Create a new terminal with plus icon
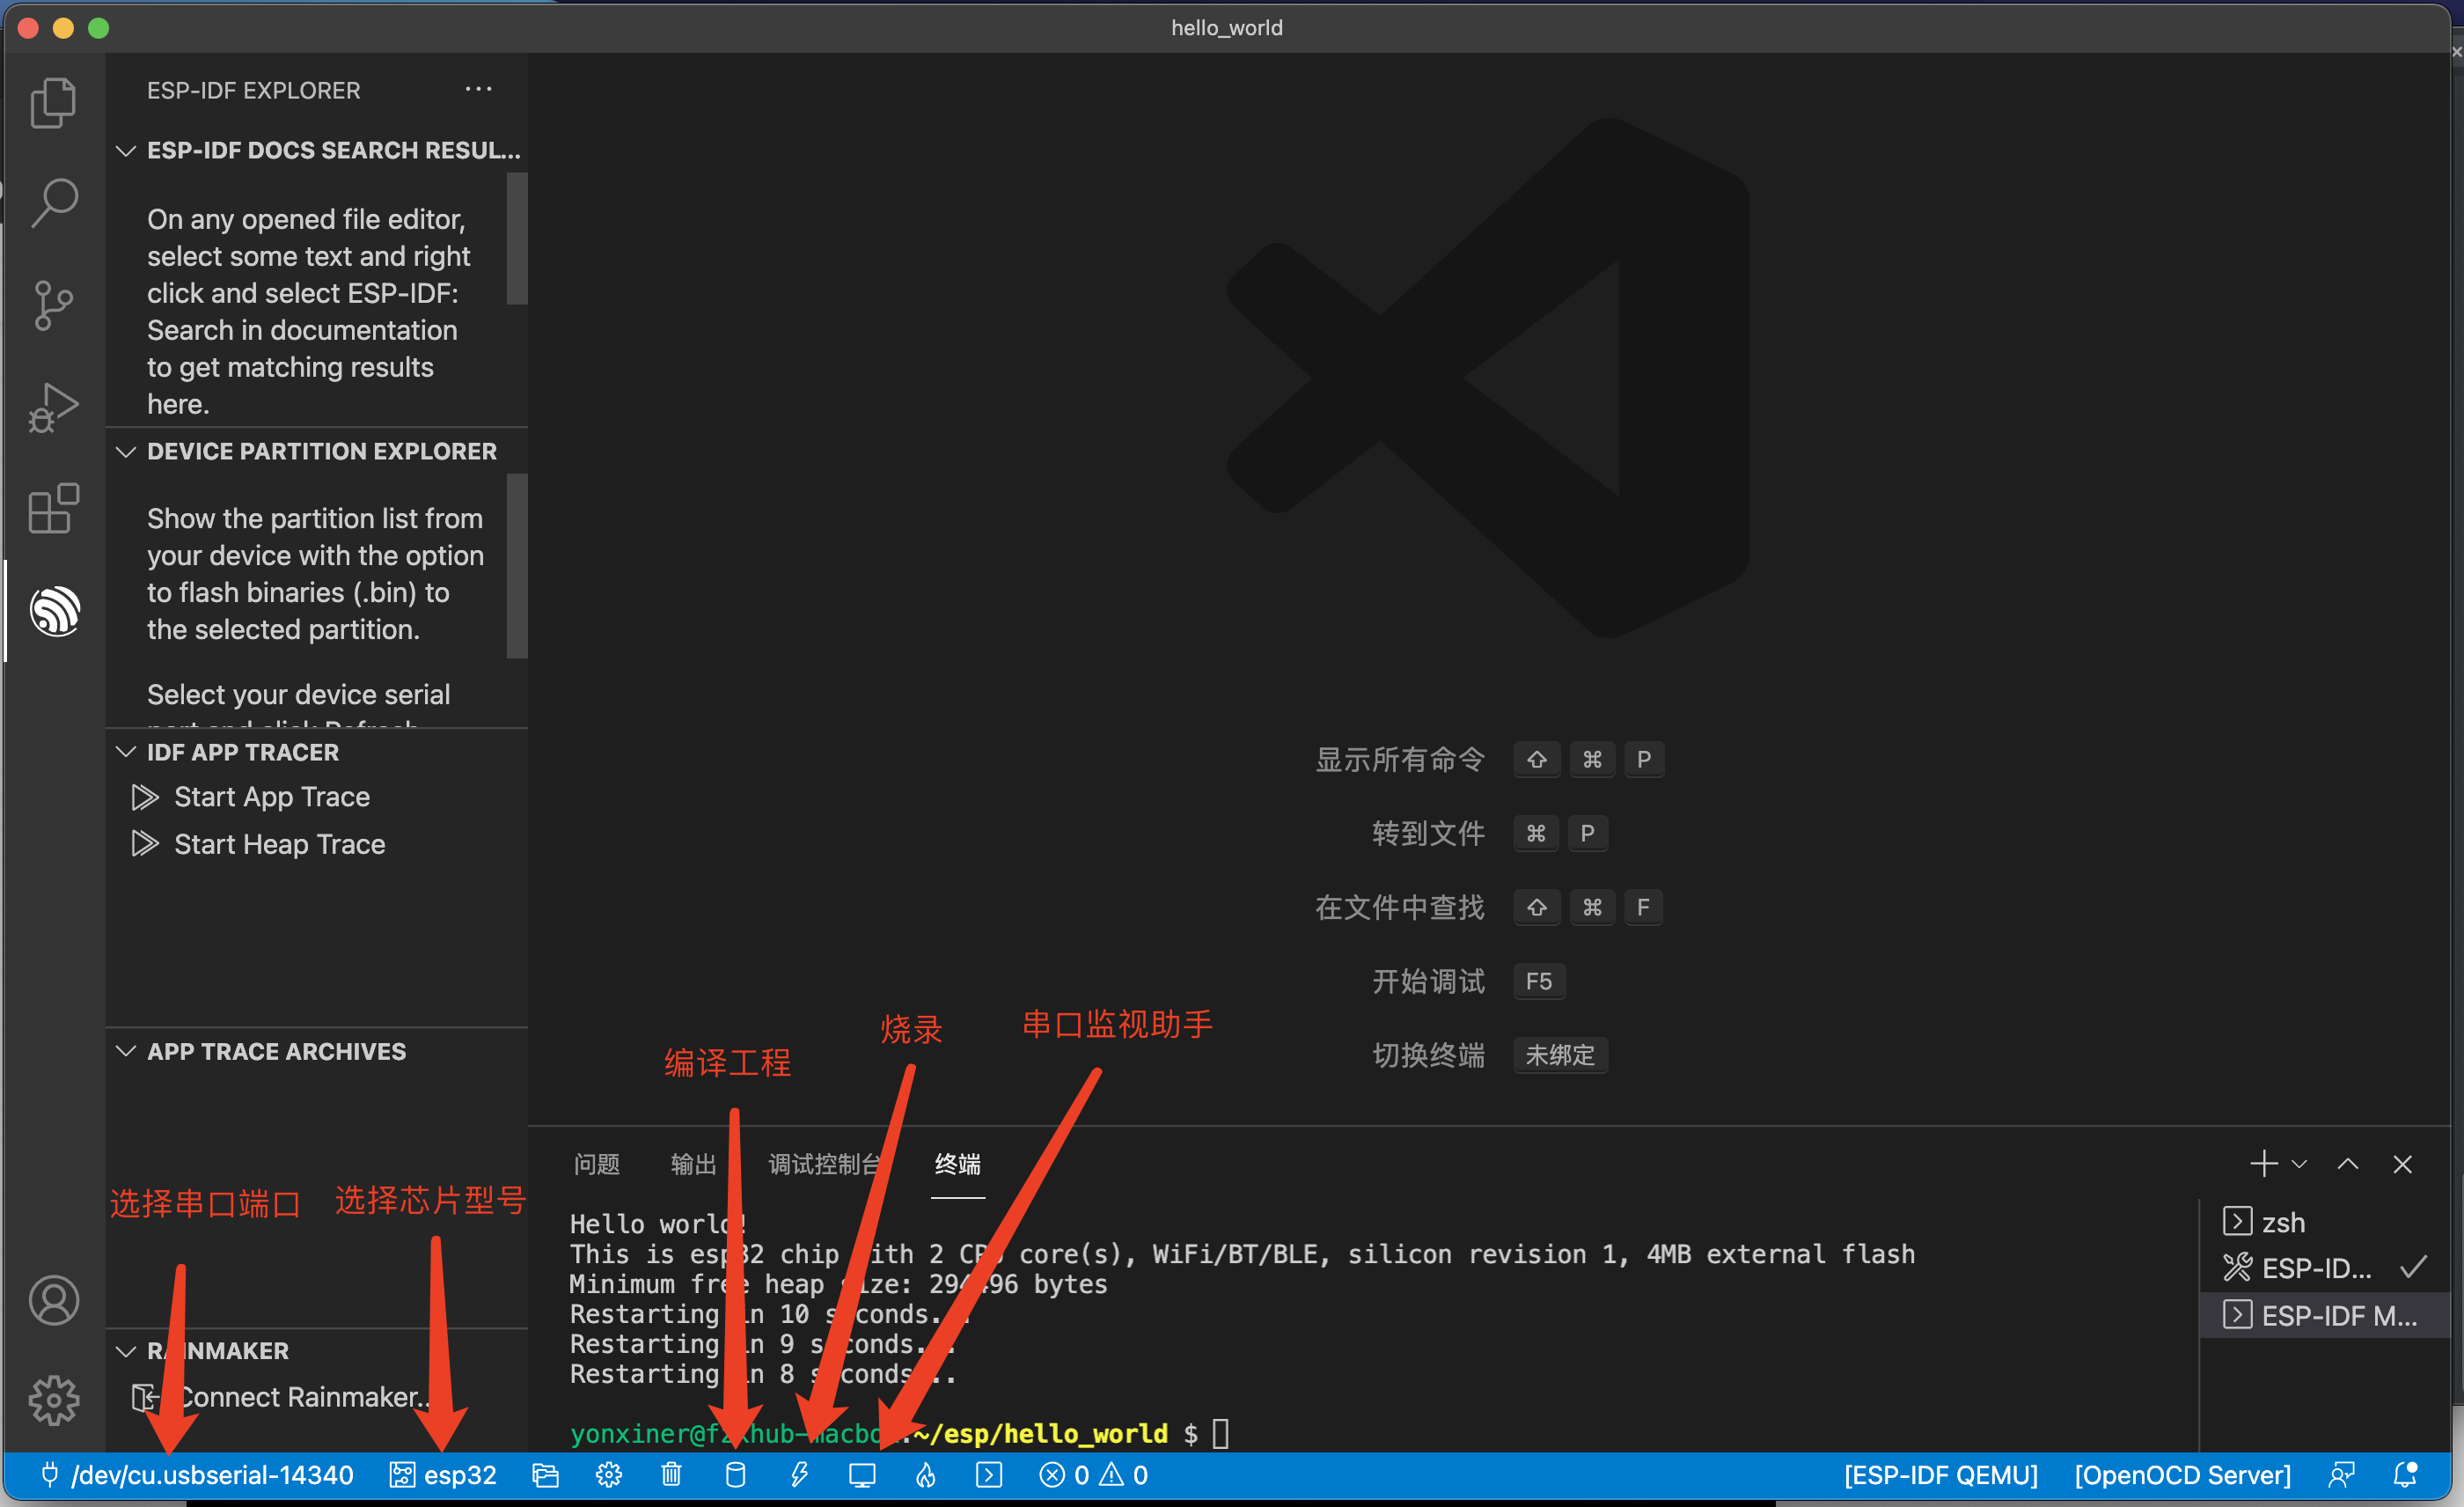This screenshot has width=2464, height=1507. [2263, 1163]
